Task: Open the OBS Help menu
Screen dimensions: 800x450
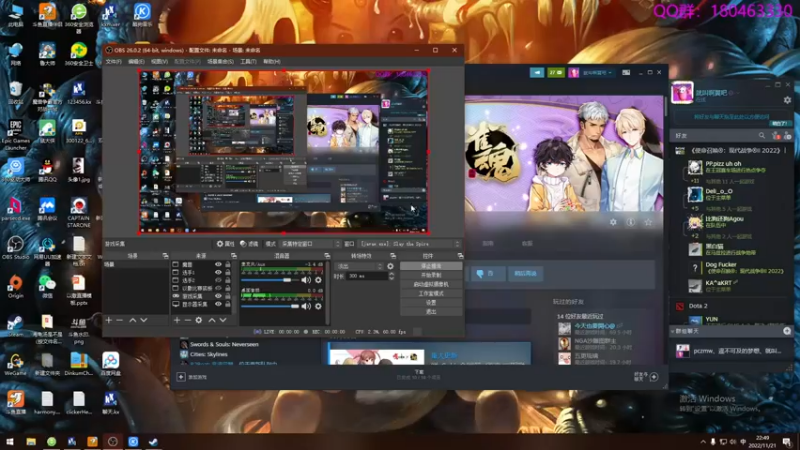Action: (x=271, y=62)
